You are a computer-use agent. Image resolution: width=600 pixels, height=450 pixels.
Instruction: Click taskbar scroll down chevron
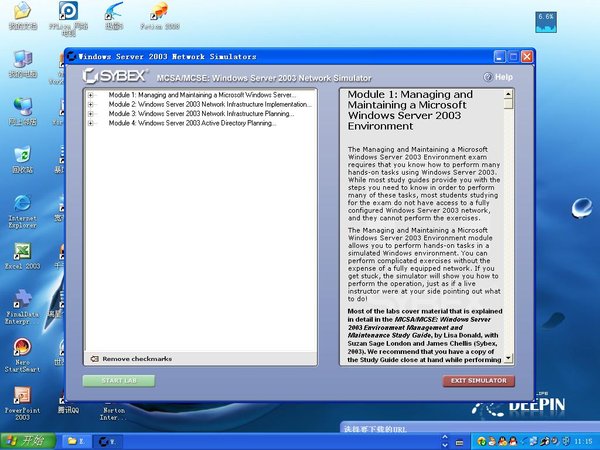pos(445,445)
